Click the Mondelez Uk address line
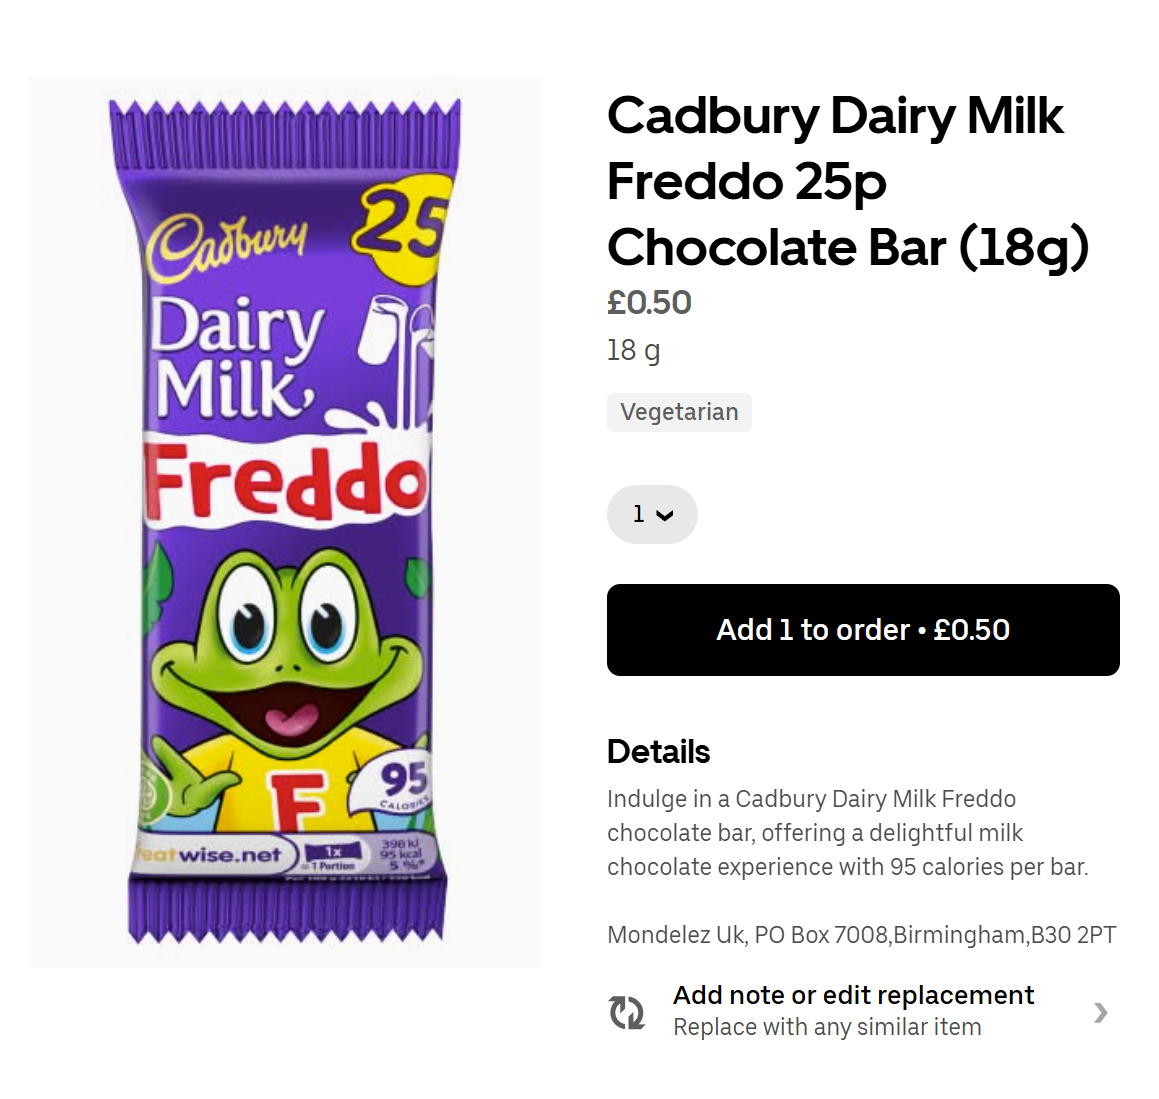The image size is (1159, 1099). click(x=861, y=935)
